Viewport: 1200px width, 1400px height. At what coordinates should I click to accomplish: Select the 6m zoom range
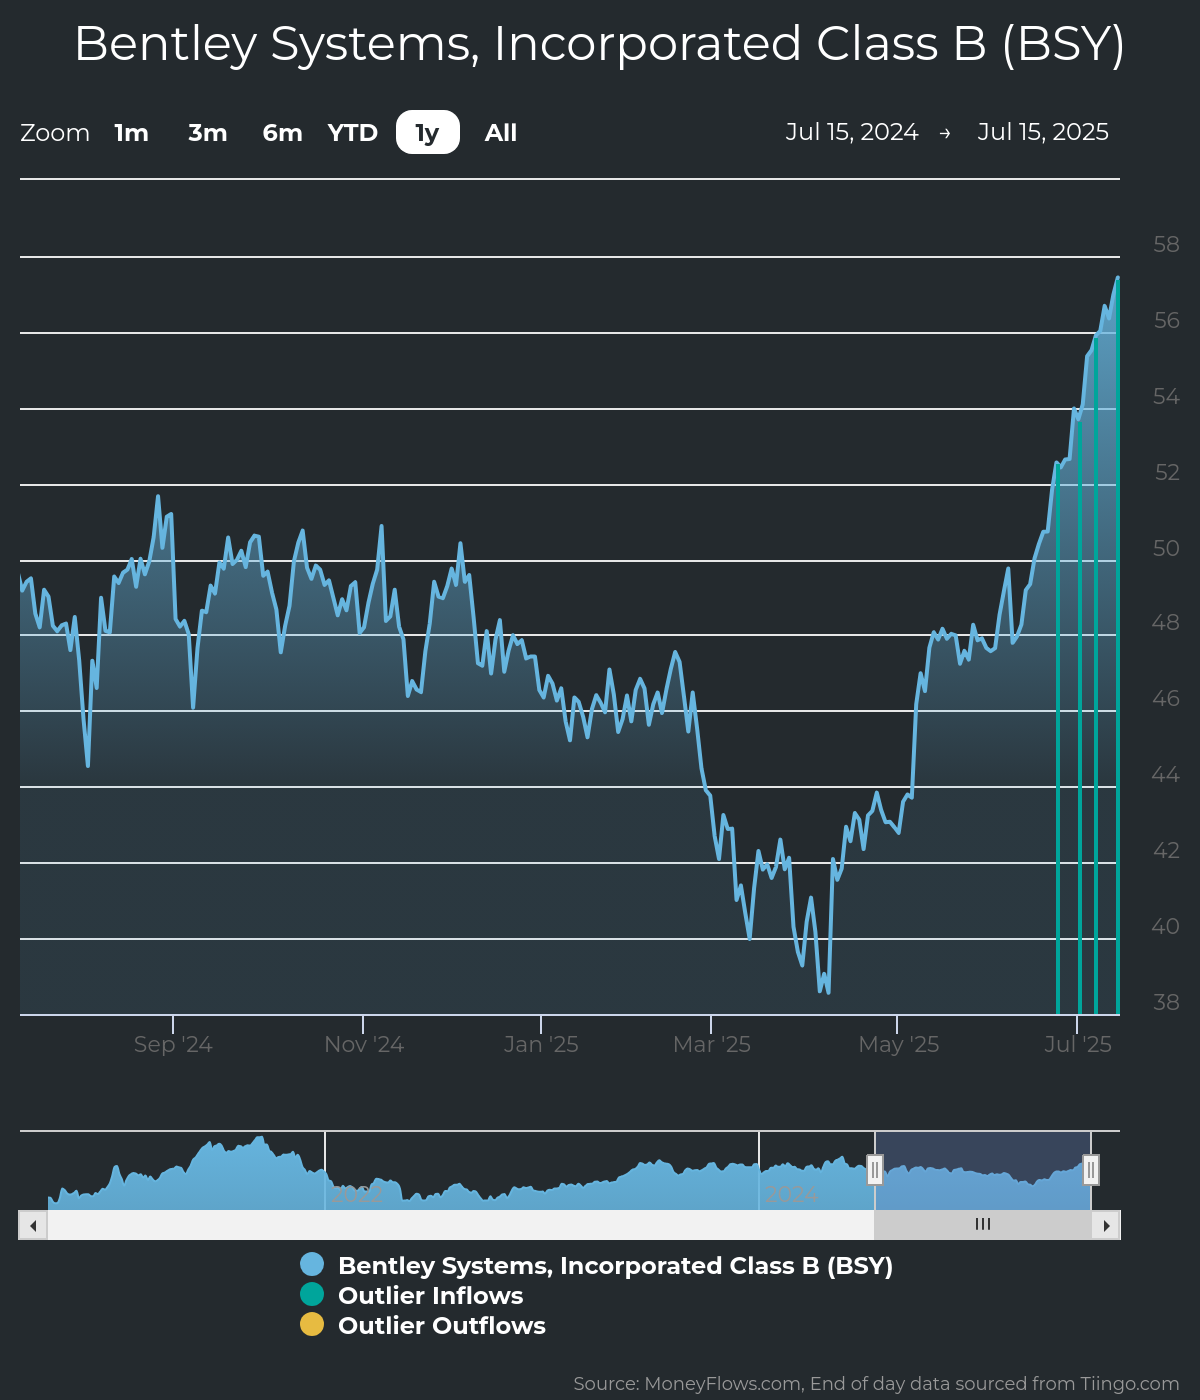(x=282, y=133)
